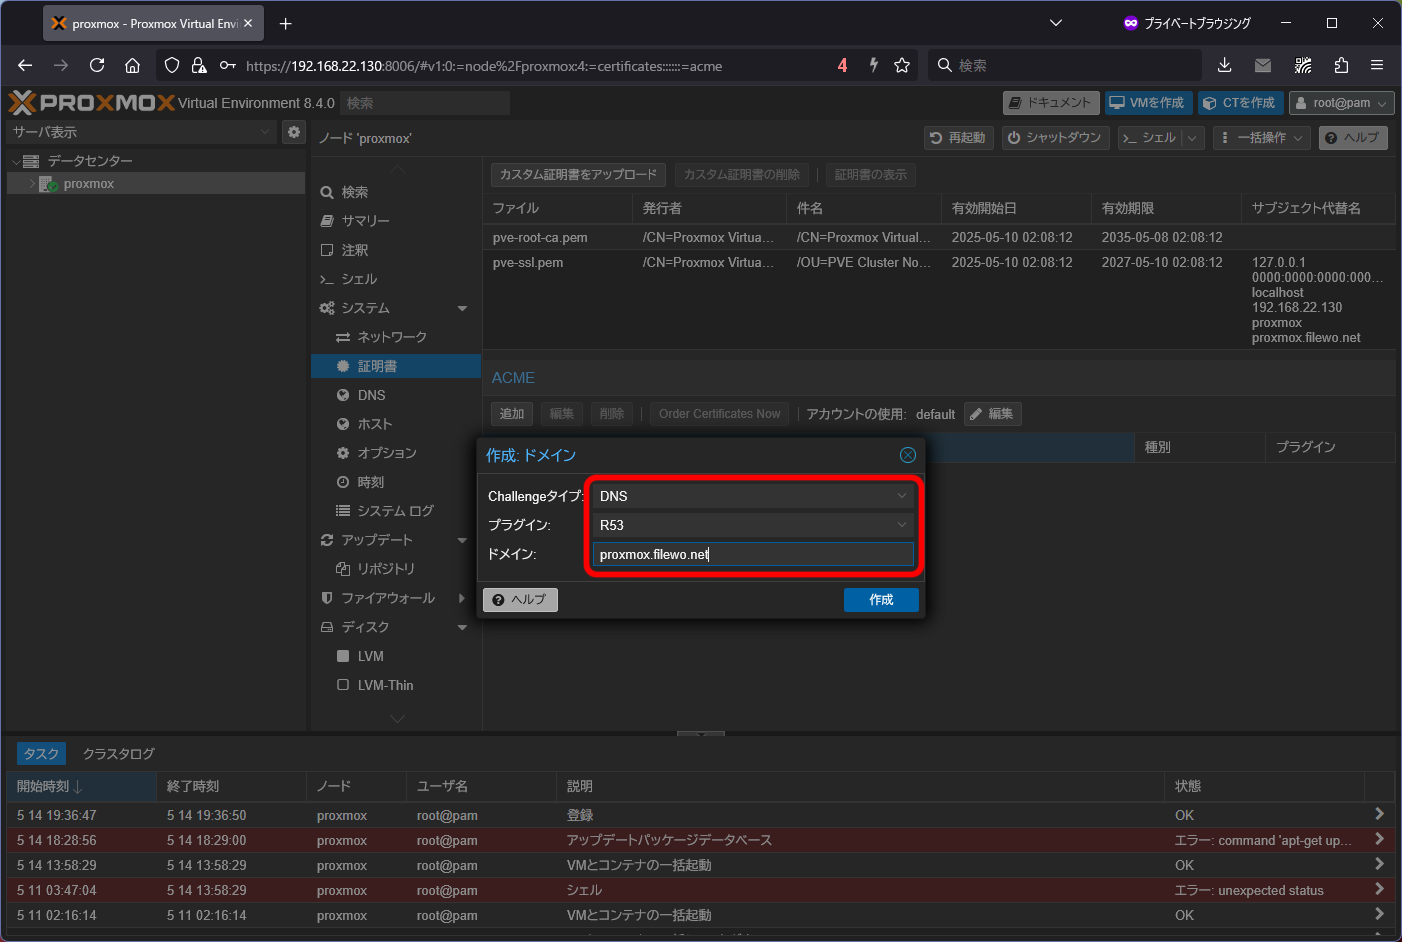The height and width of the screenshot is (942, 1402).
Task: Click Proxmox top search field
Action: point(425,103)
